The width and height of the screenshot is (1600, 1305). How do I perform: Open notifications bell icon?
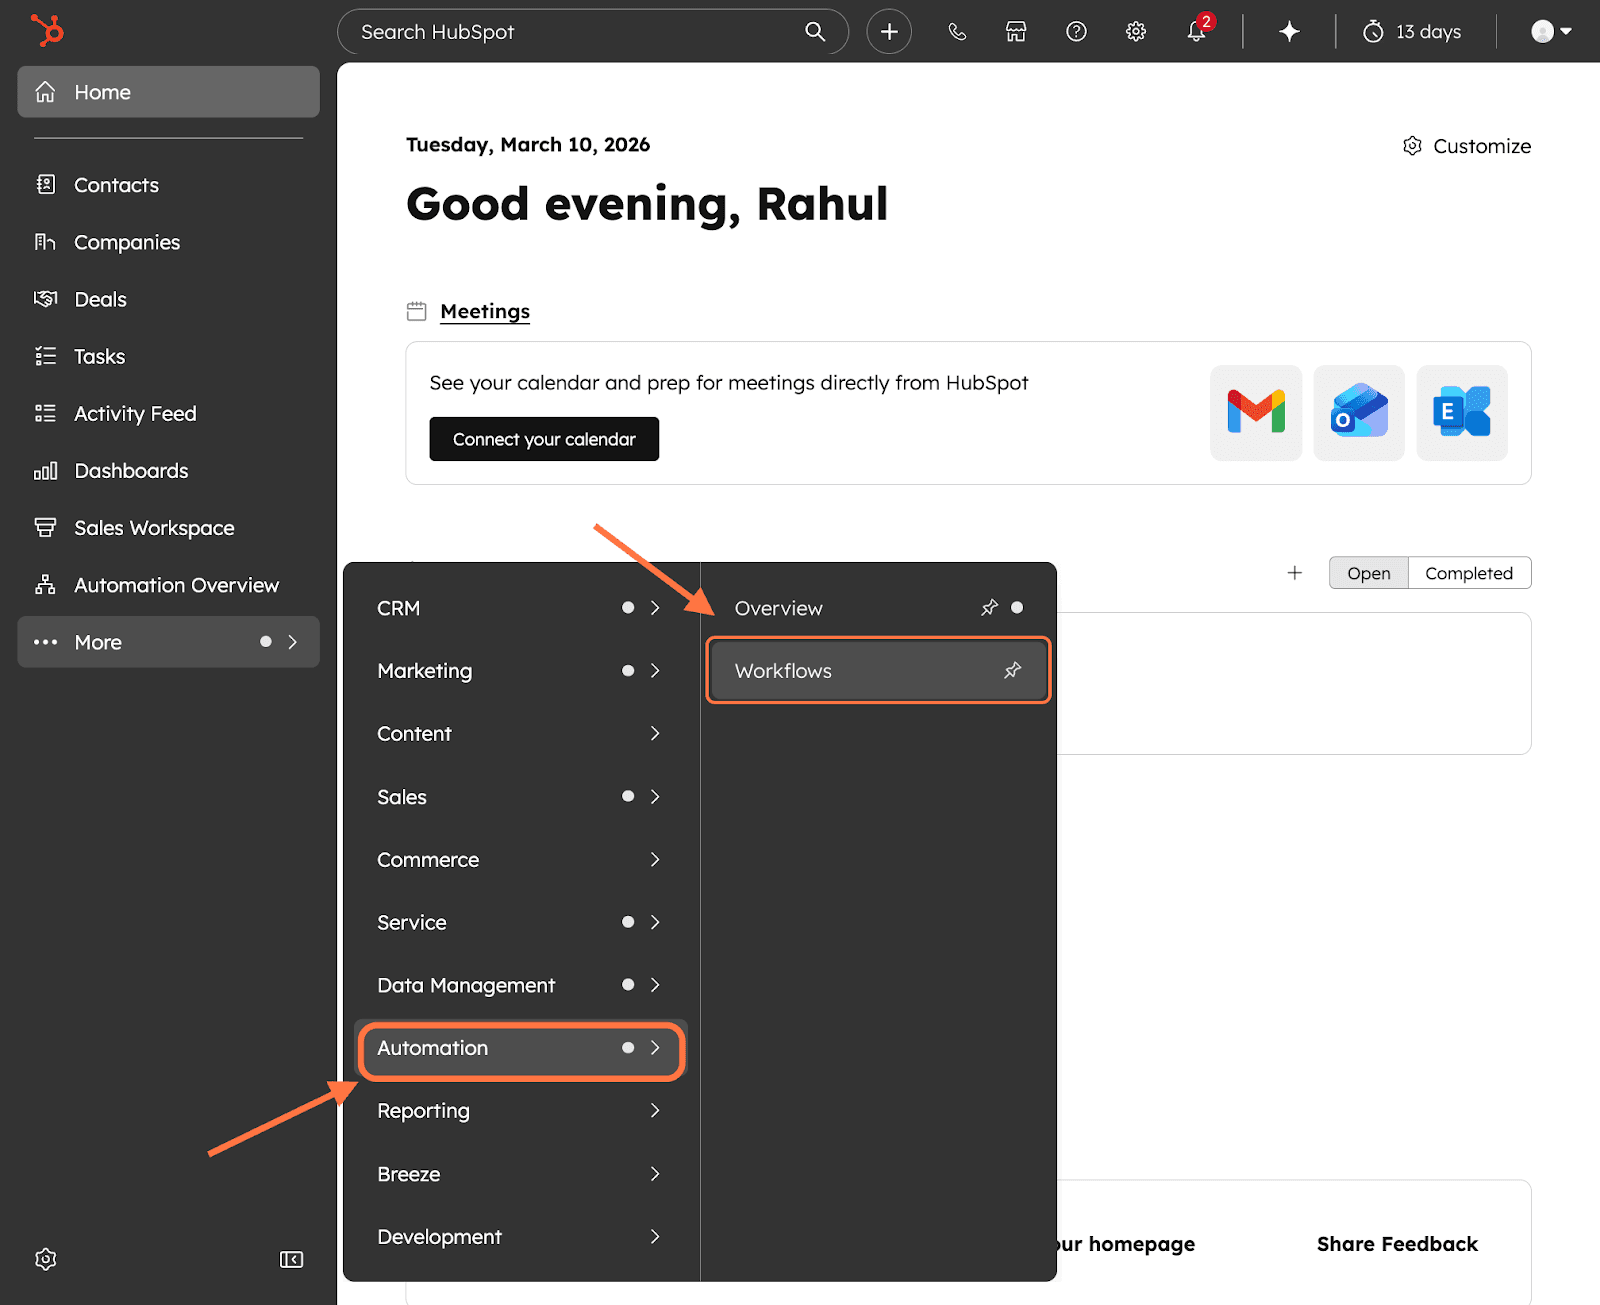coord(1196,32)
